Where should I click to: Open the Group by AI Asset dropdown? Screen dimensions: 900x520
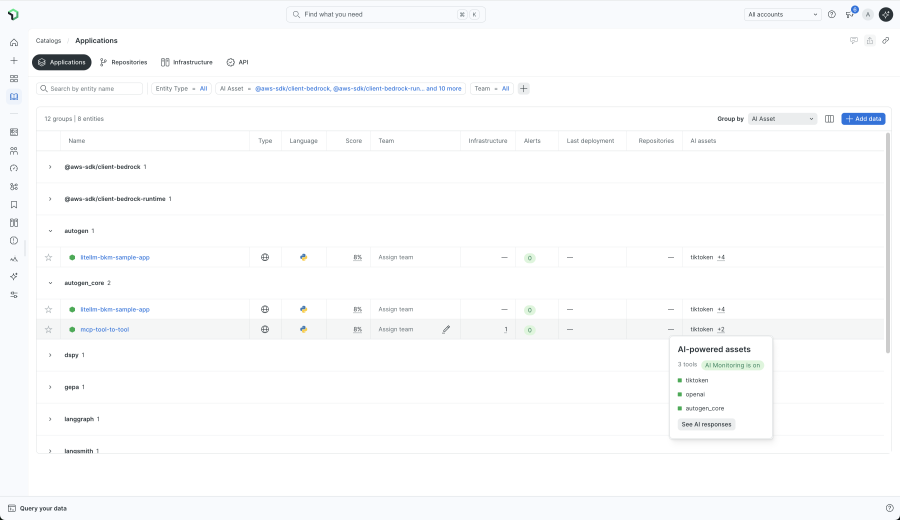(x=782, y=119)
